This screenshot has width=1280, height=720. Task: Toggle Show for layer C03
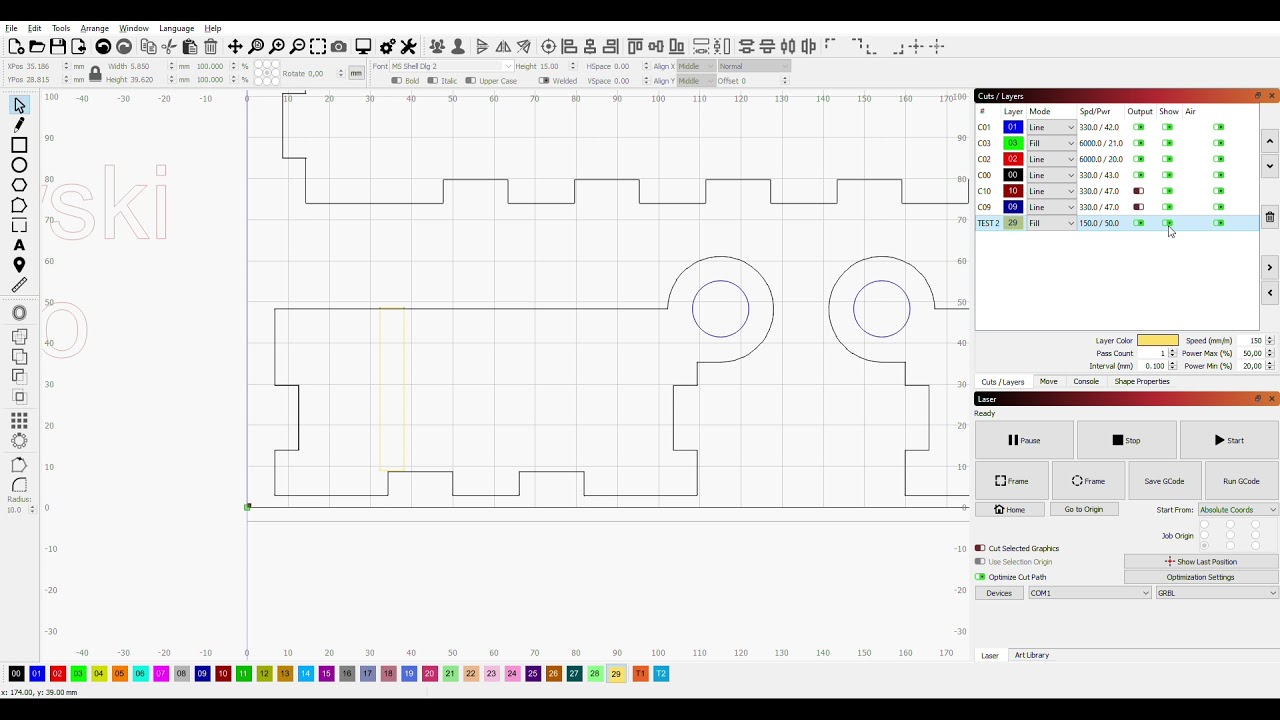pos(1167,143)
